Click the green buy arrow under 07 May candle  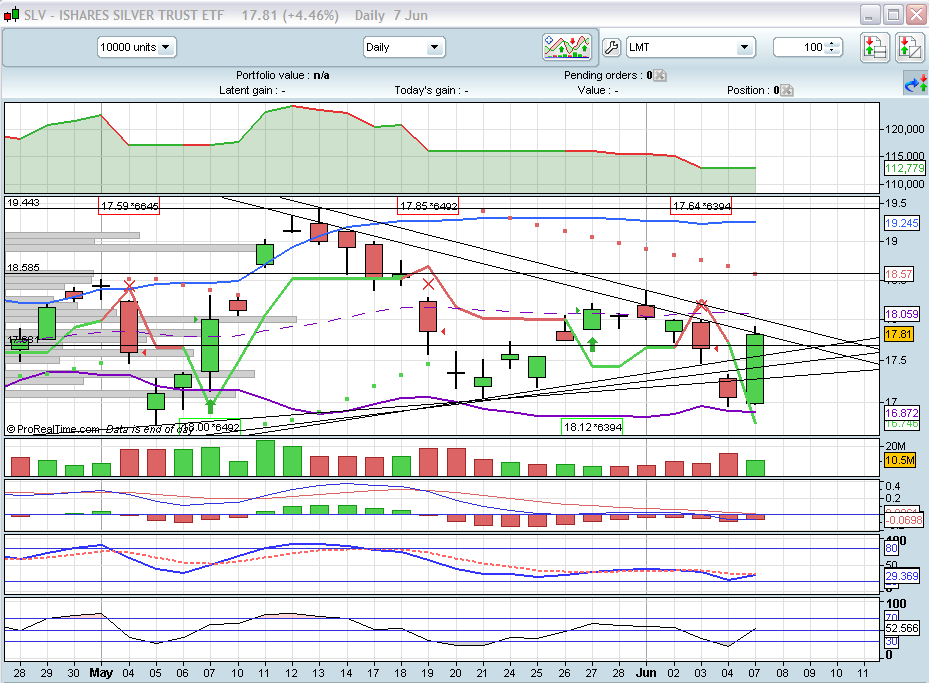click(x=210, y=406)
